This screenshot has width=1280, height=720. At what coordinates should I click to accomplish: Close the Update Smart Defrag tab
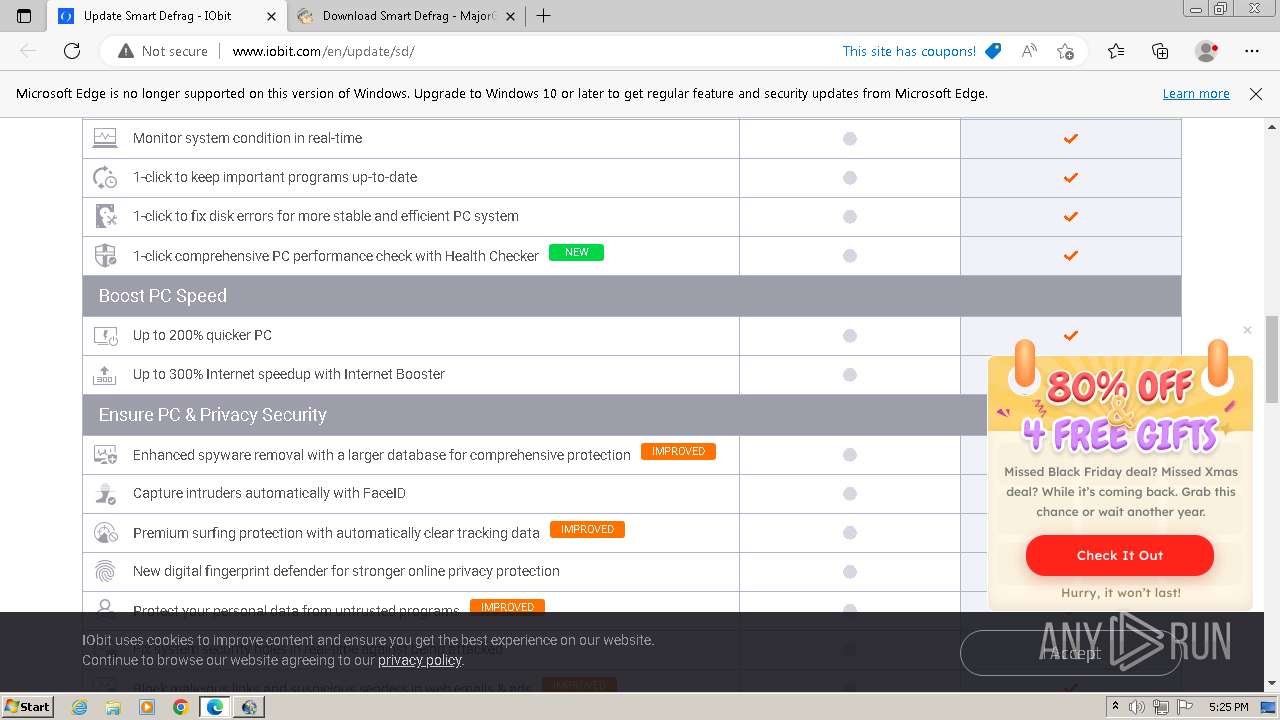(271, 16)
